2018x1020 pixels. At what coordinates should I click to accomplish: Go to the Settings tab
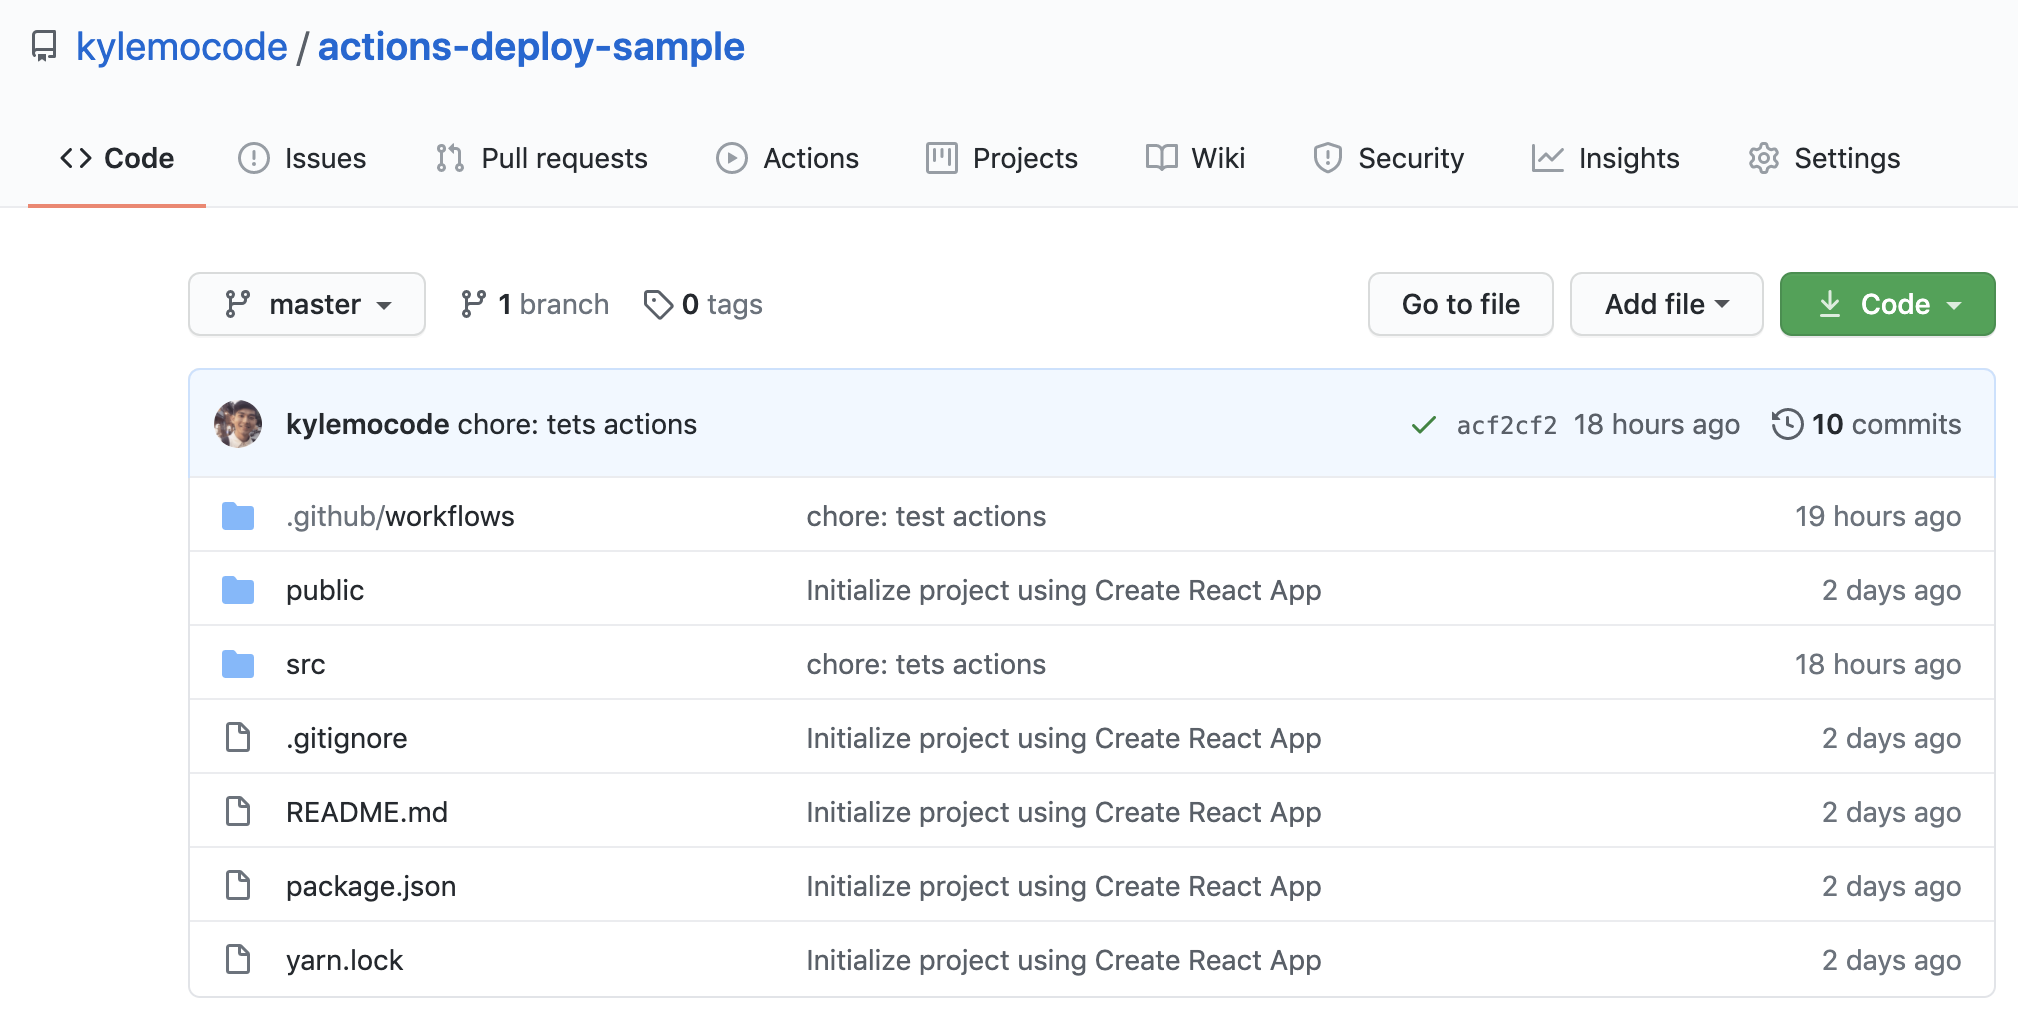point(1824,158)
